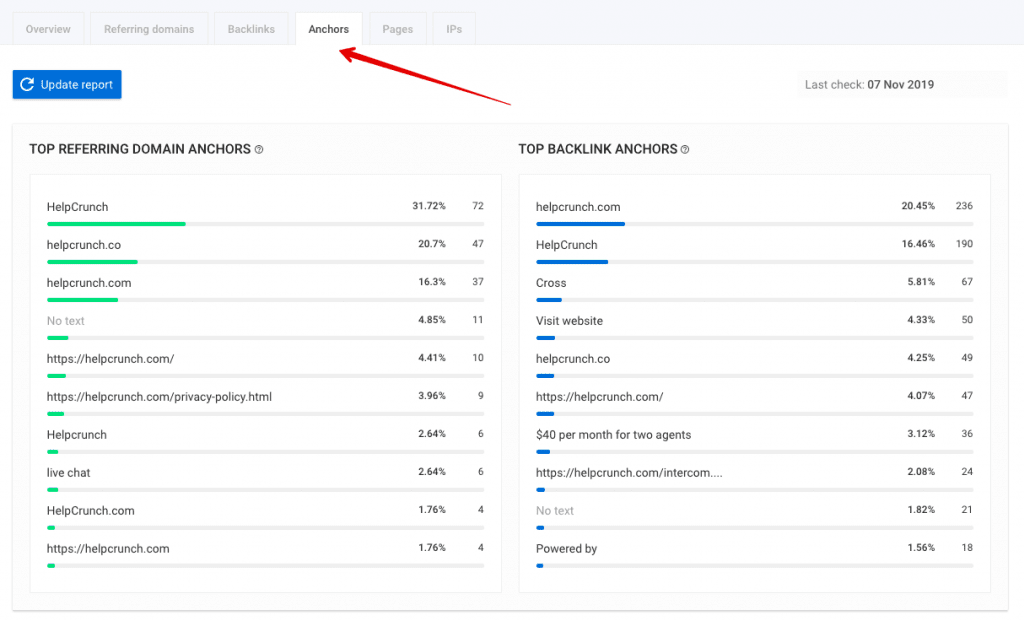This screenshot has height=621, width=1024.
Task: Select the HelpCrunch anchor with 31.72% share
Action: click(x=78, y=207)
